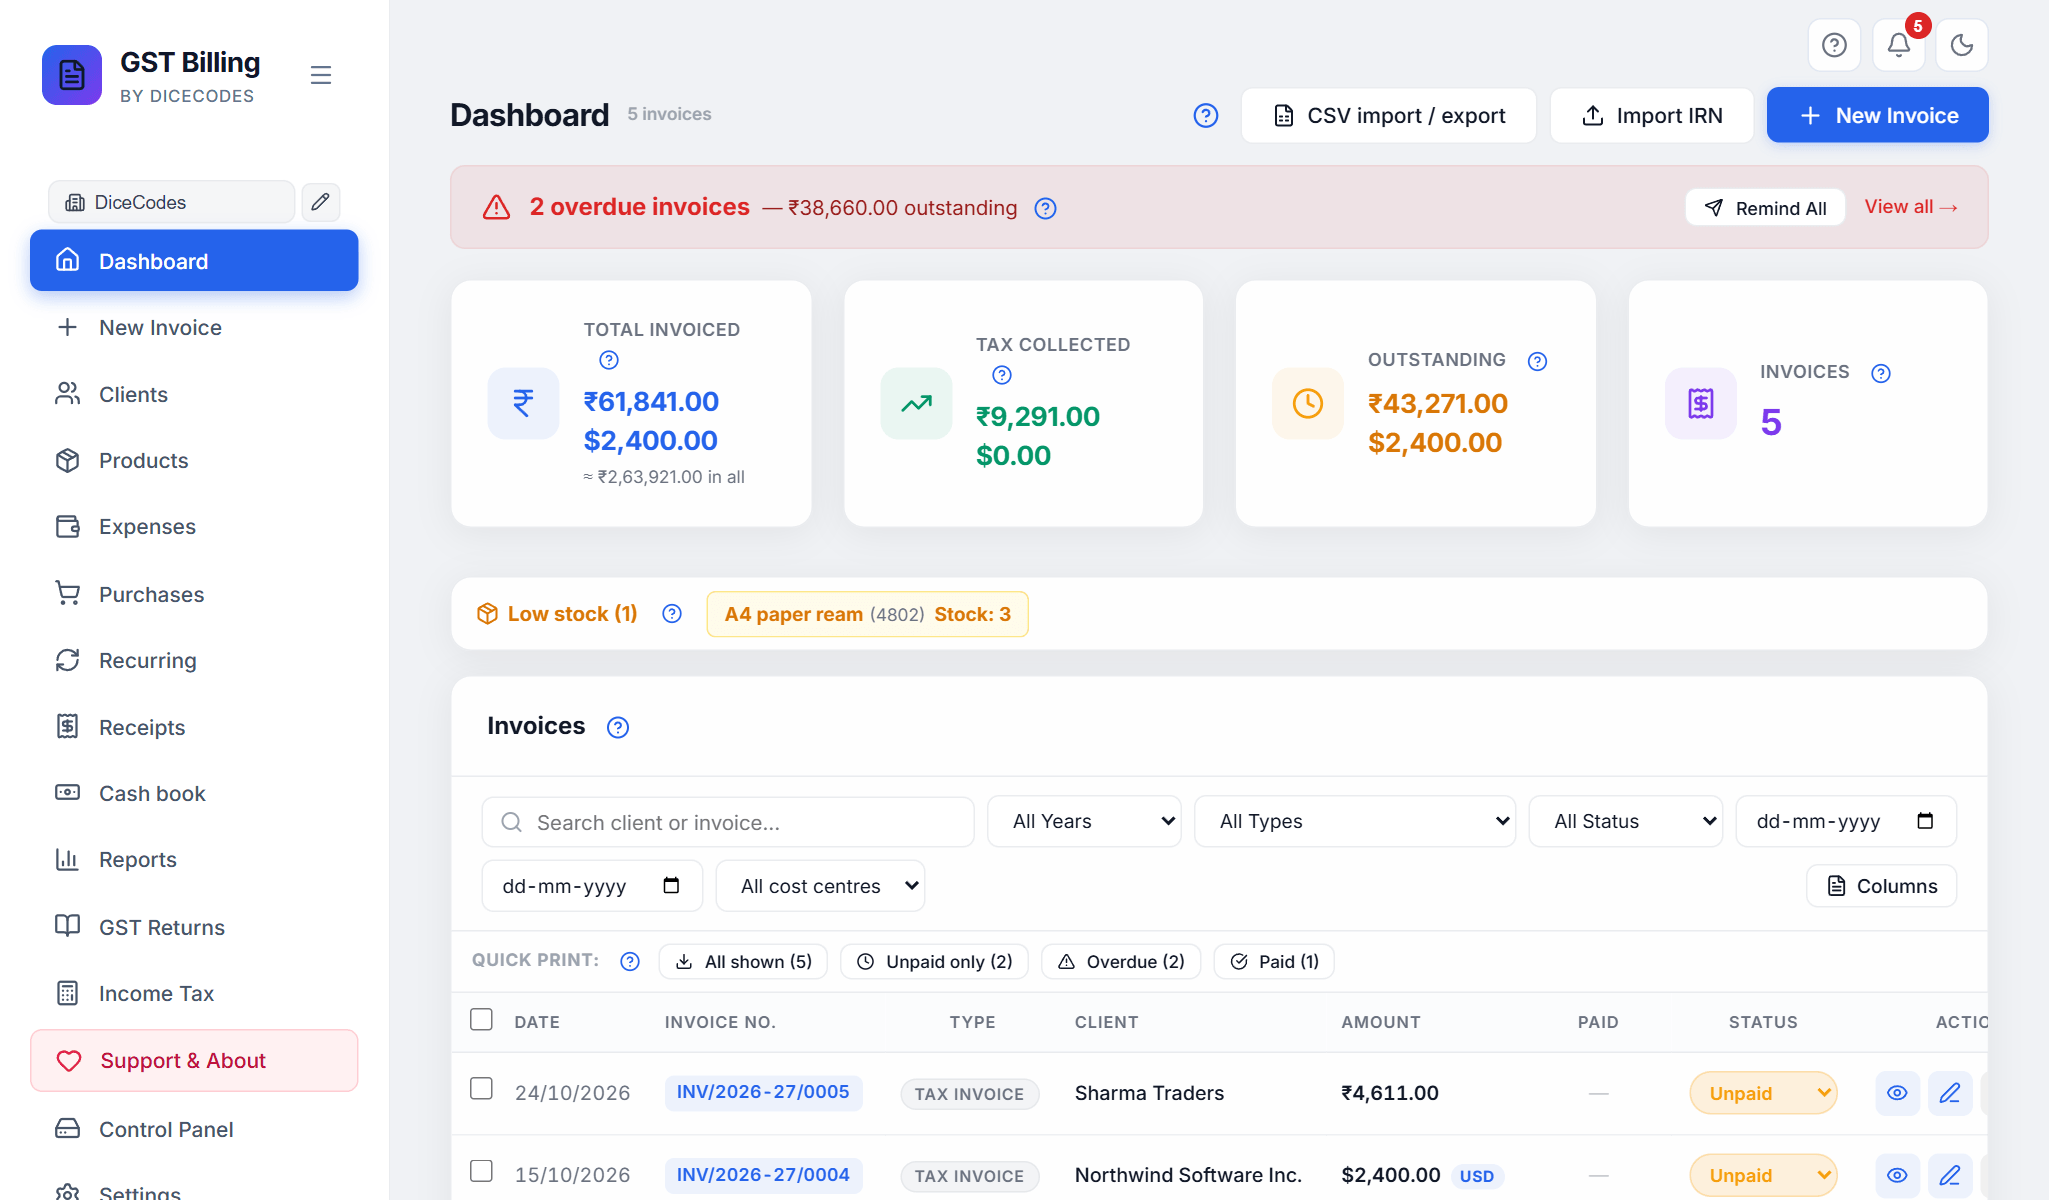The width and height of the screenshot is (2049, 1200).
Task: Open the All Status dropdown
Action: coord(1626,821)
